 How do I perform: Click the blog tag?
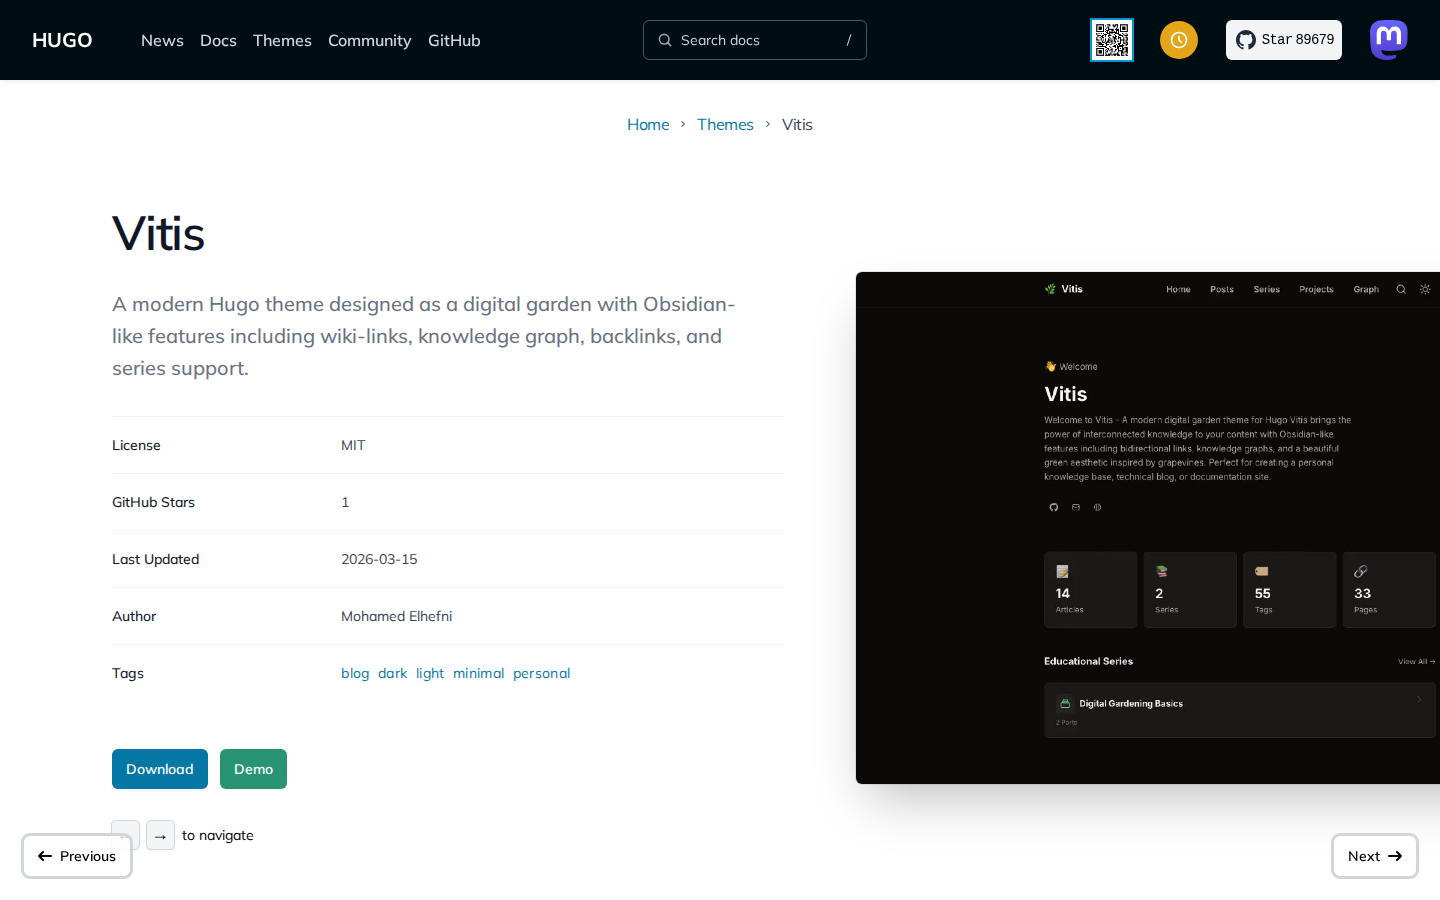355,673
